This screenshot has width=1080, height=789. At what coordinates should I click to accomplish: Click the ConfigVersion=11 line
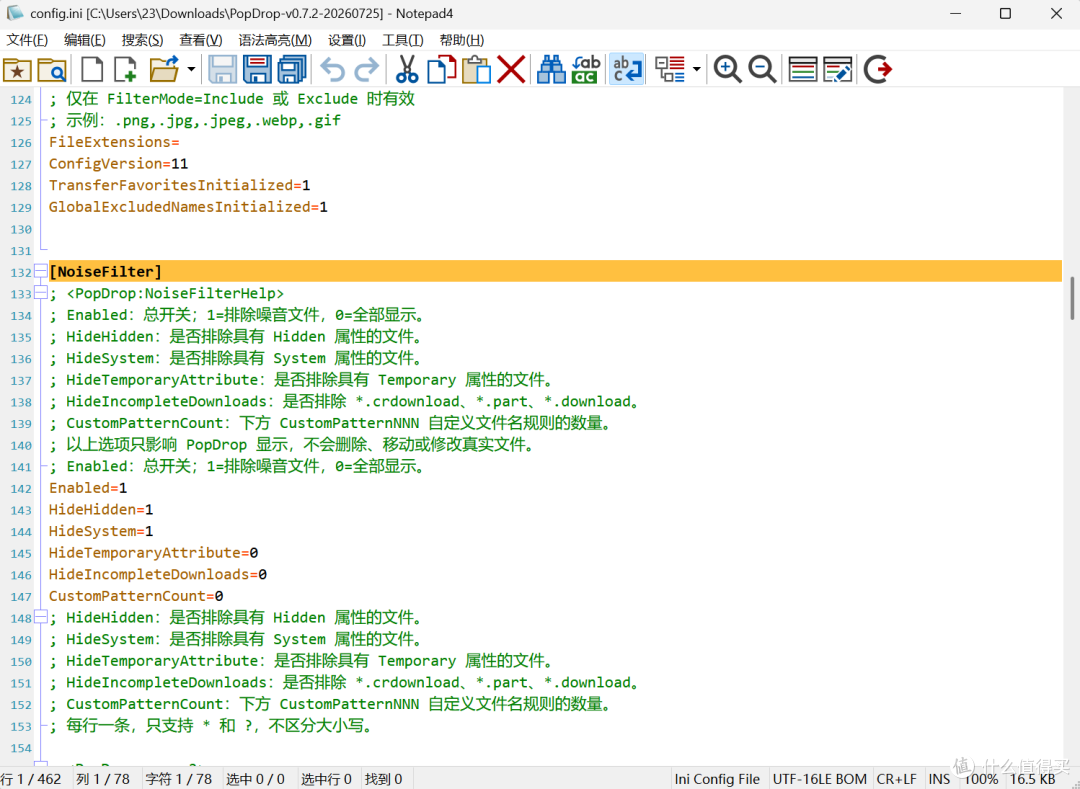coord(118,164)
